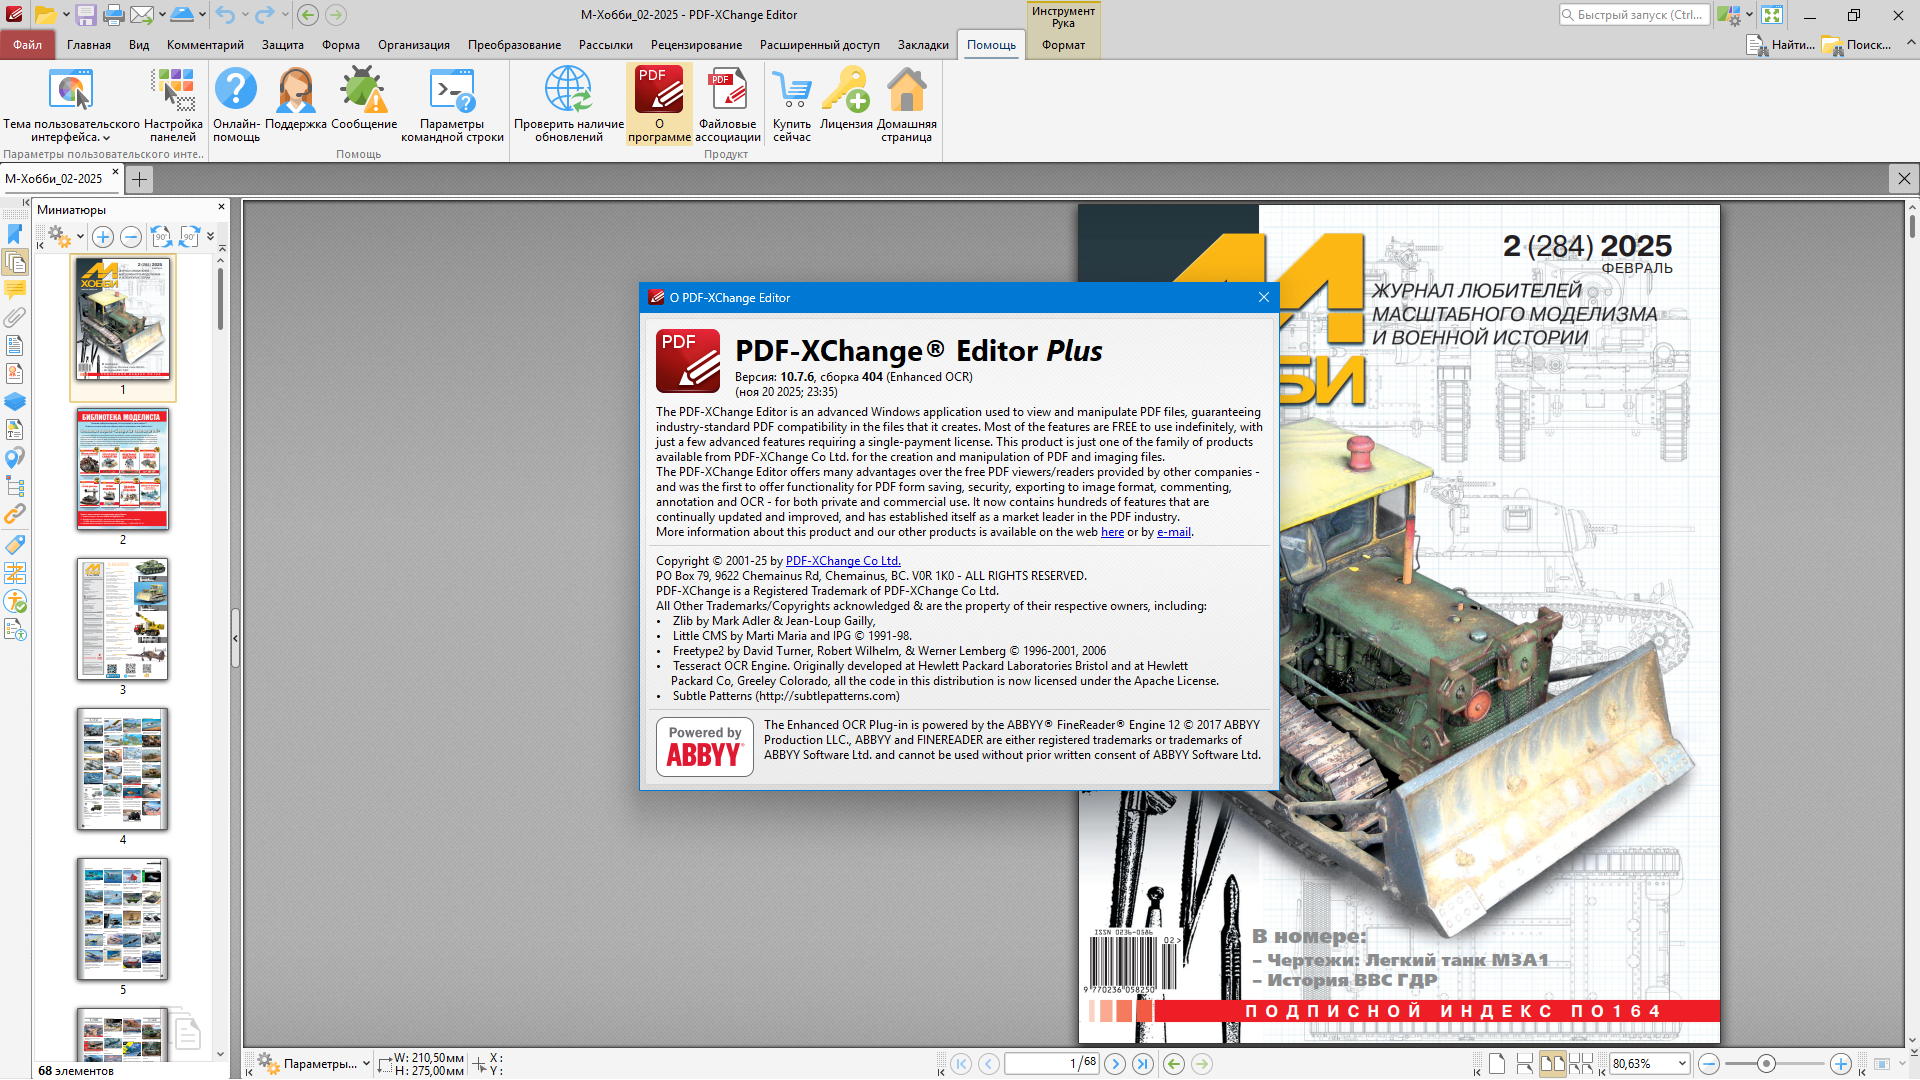Switch to the Защита ribbon tab
Viewport: 1920px width, 1080px height.
coord(283,45)
